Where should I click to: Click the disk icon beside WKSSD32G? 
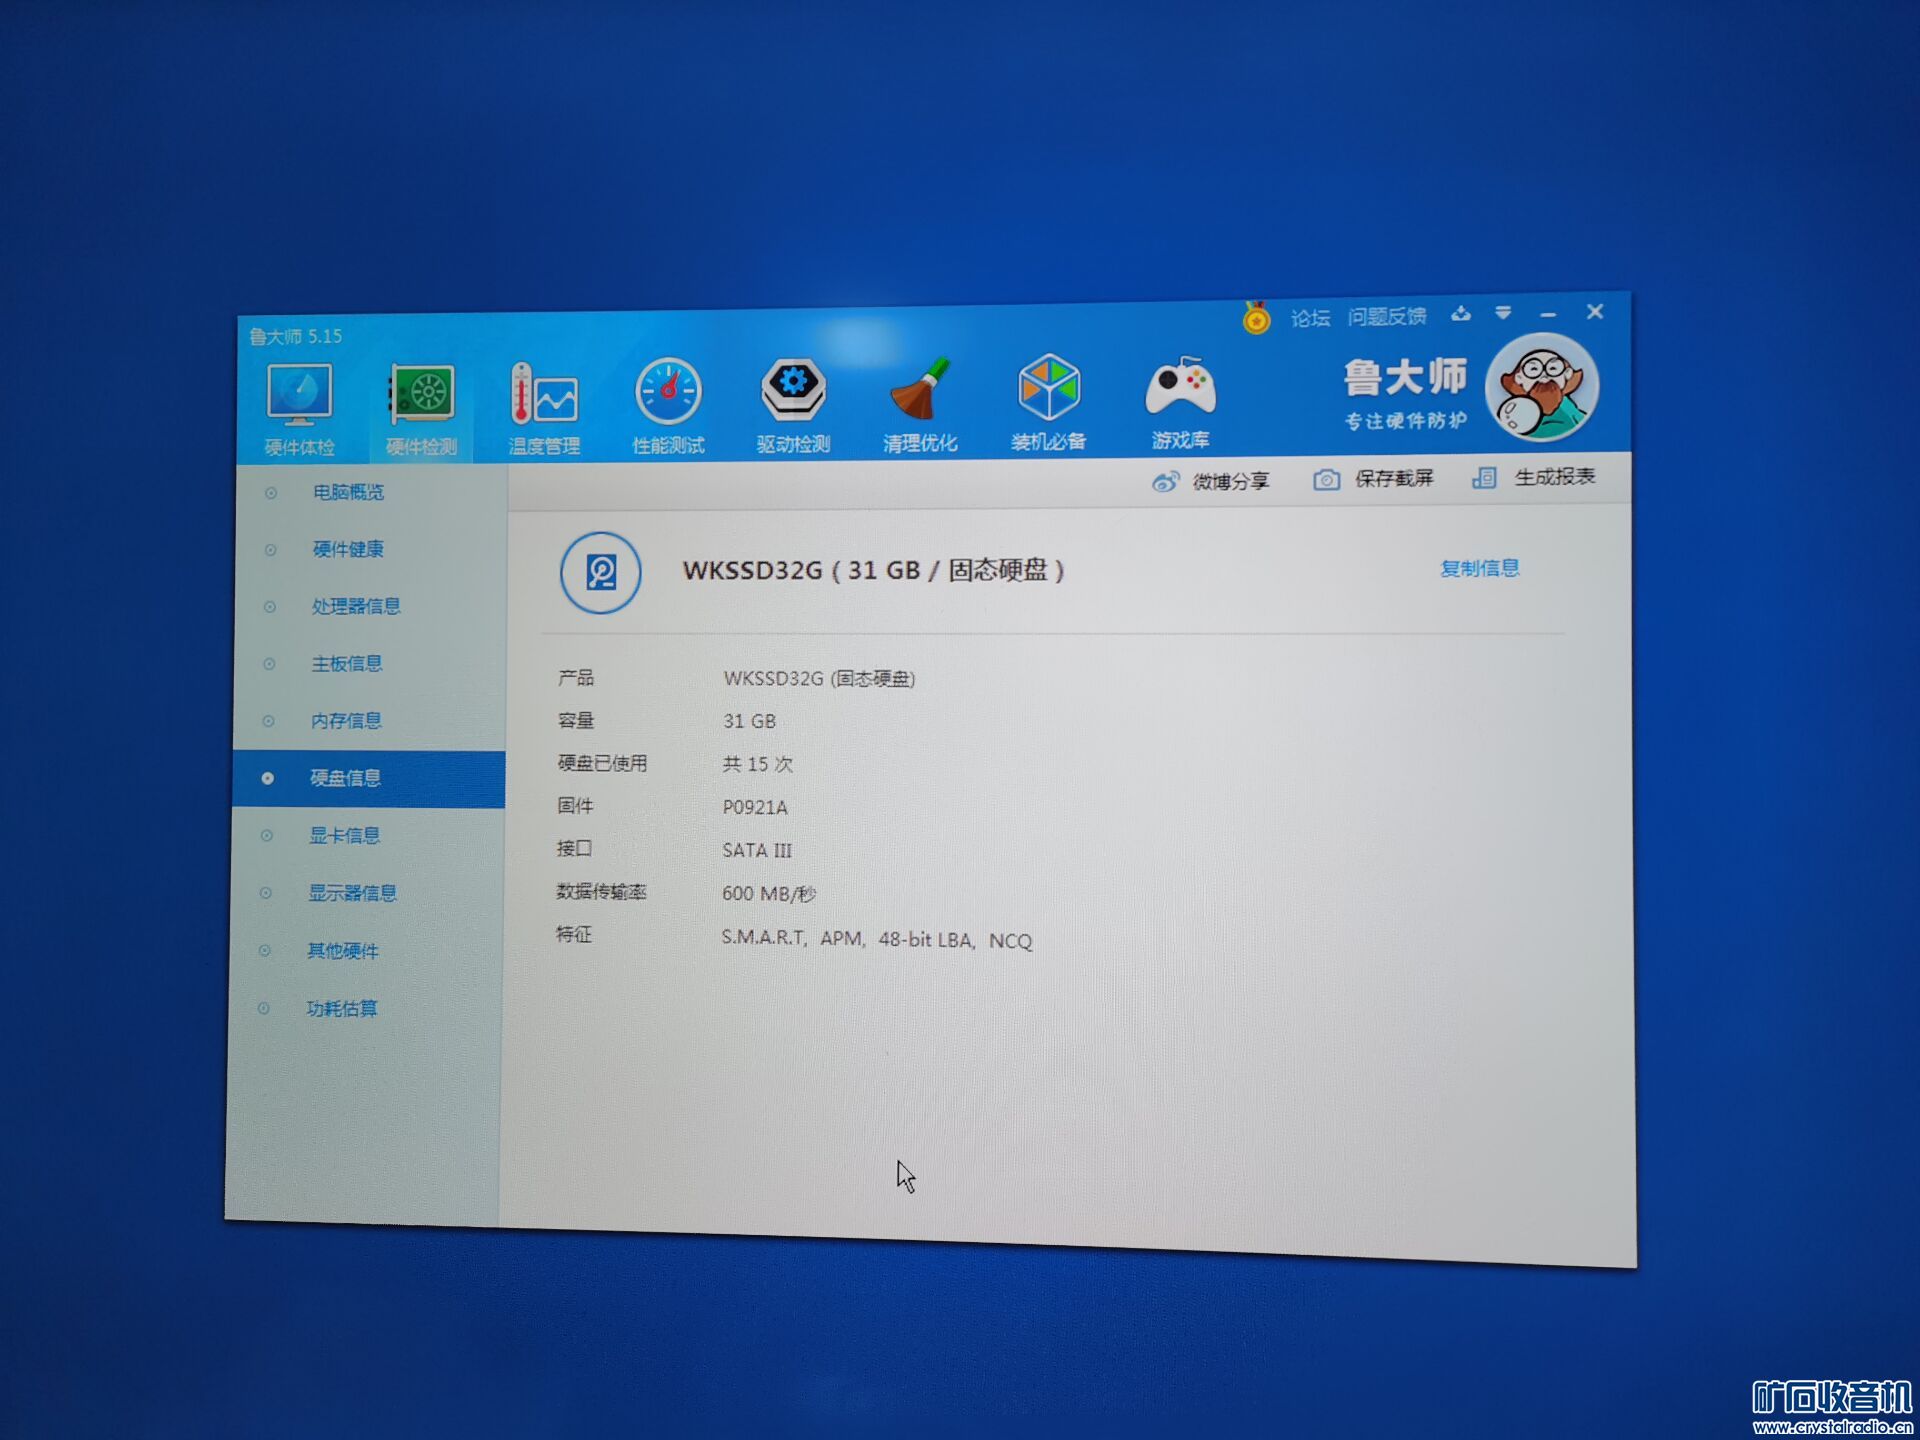[x=600, y=572]
